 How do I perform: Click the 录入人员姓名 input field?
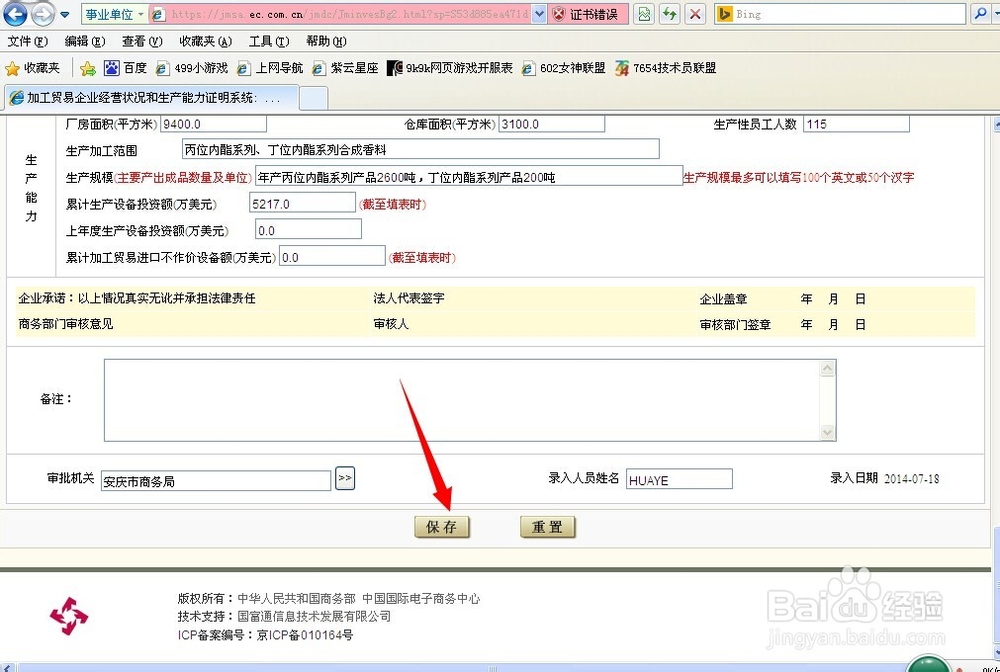coord(679,479)
